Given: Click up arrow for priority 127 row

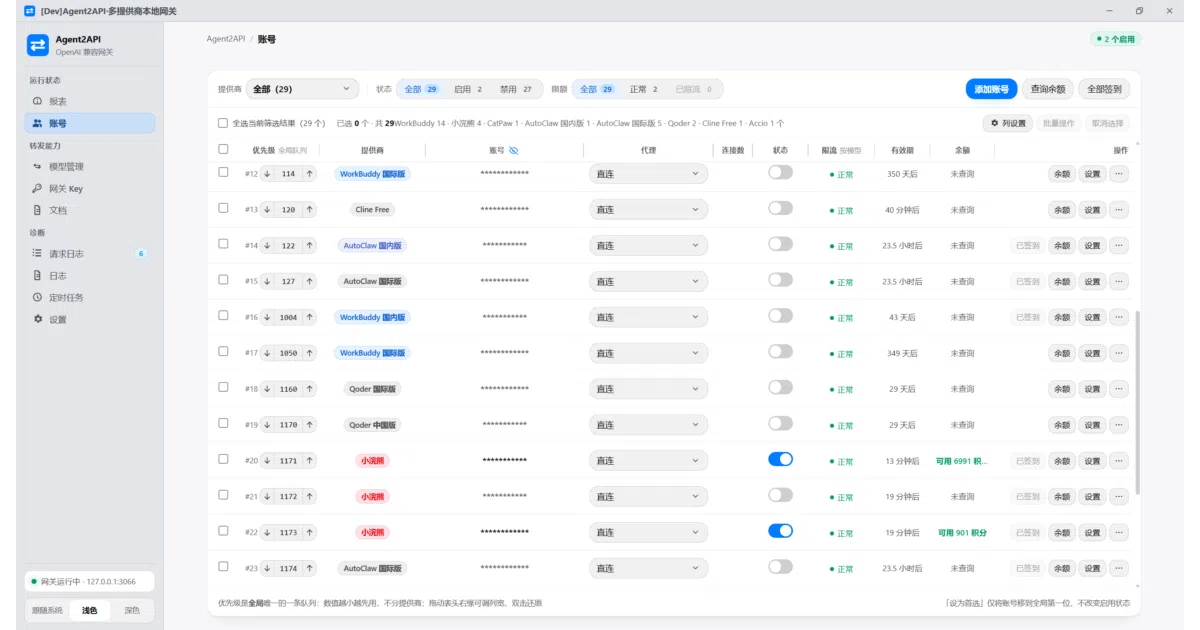Looking at the screenshot, I should pyautogui.click(x=310, y=282).
